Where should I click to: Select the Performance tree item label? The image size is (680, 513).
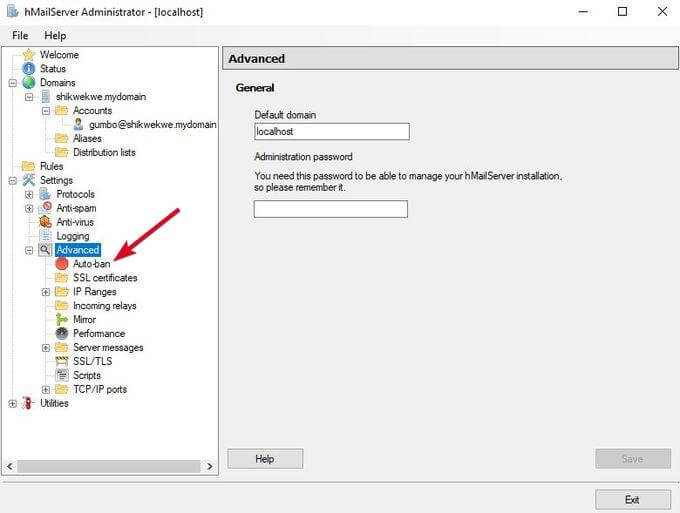coord(99,333)
